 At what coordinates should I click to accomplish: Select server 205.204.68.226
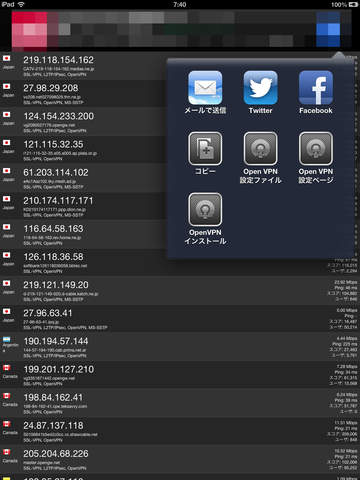tap(180, 460)
